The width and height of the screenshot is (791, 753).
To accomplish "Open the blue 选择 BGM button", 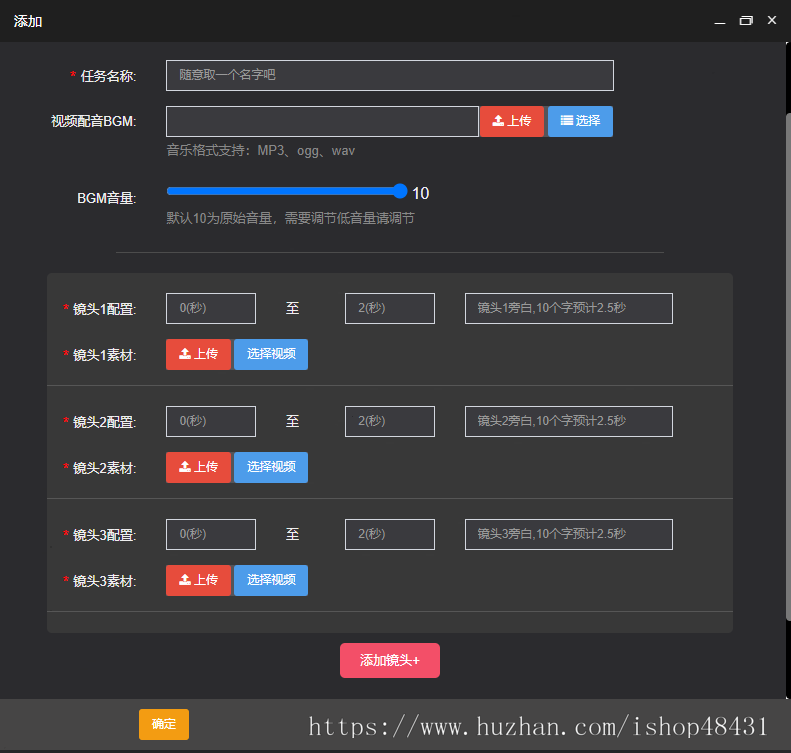I will click(x=580, y=122).
